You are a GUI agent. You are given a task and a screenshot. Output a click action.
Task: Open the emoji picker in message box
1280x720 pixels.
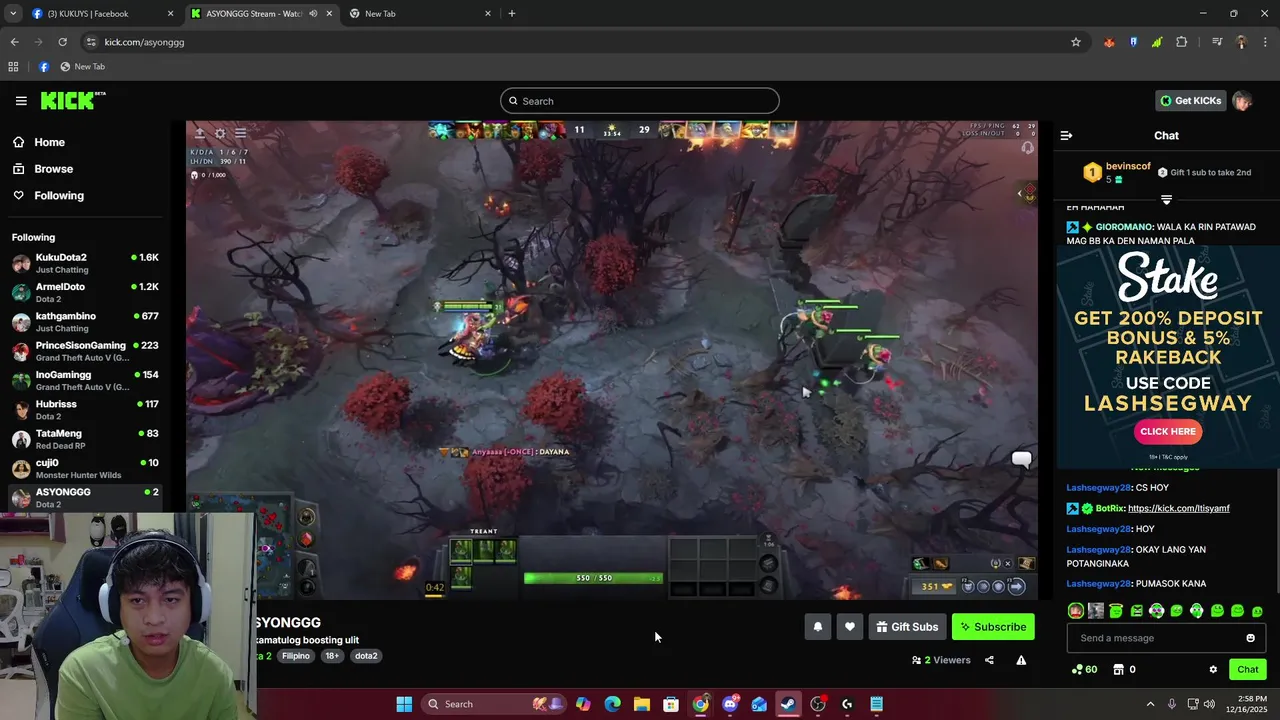point(1250,638)
